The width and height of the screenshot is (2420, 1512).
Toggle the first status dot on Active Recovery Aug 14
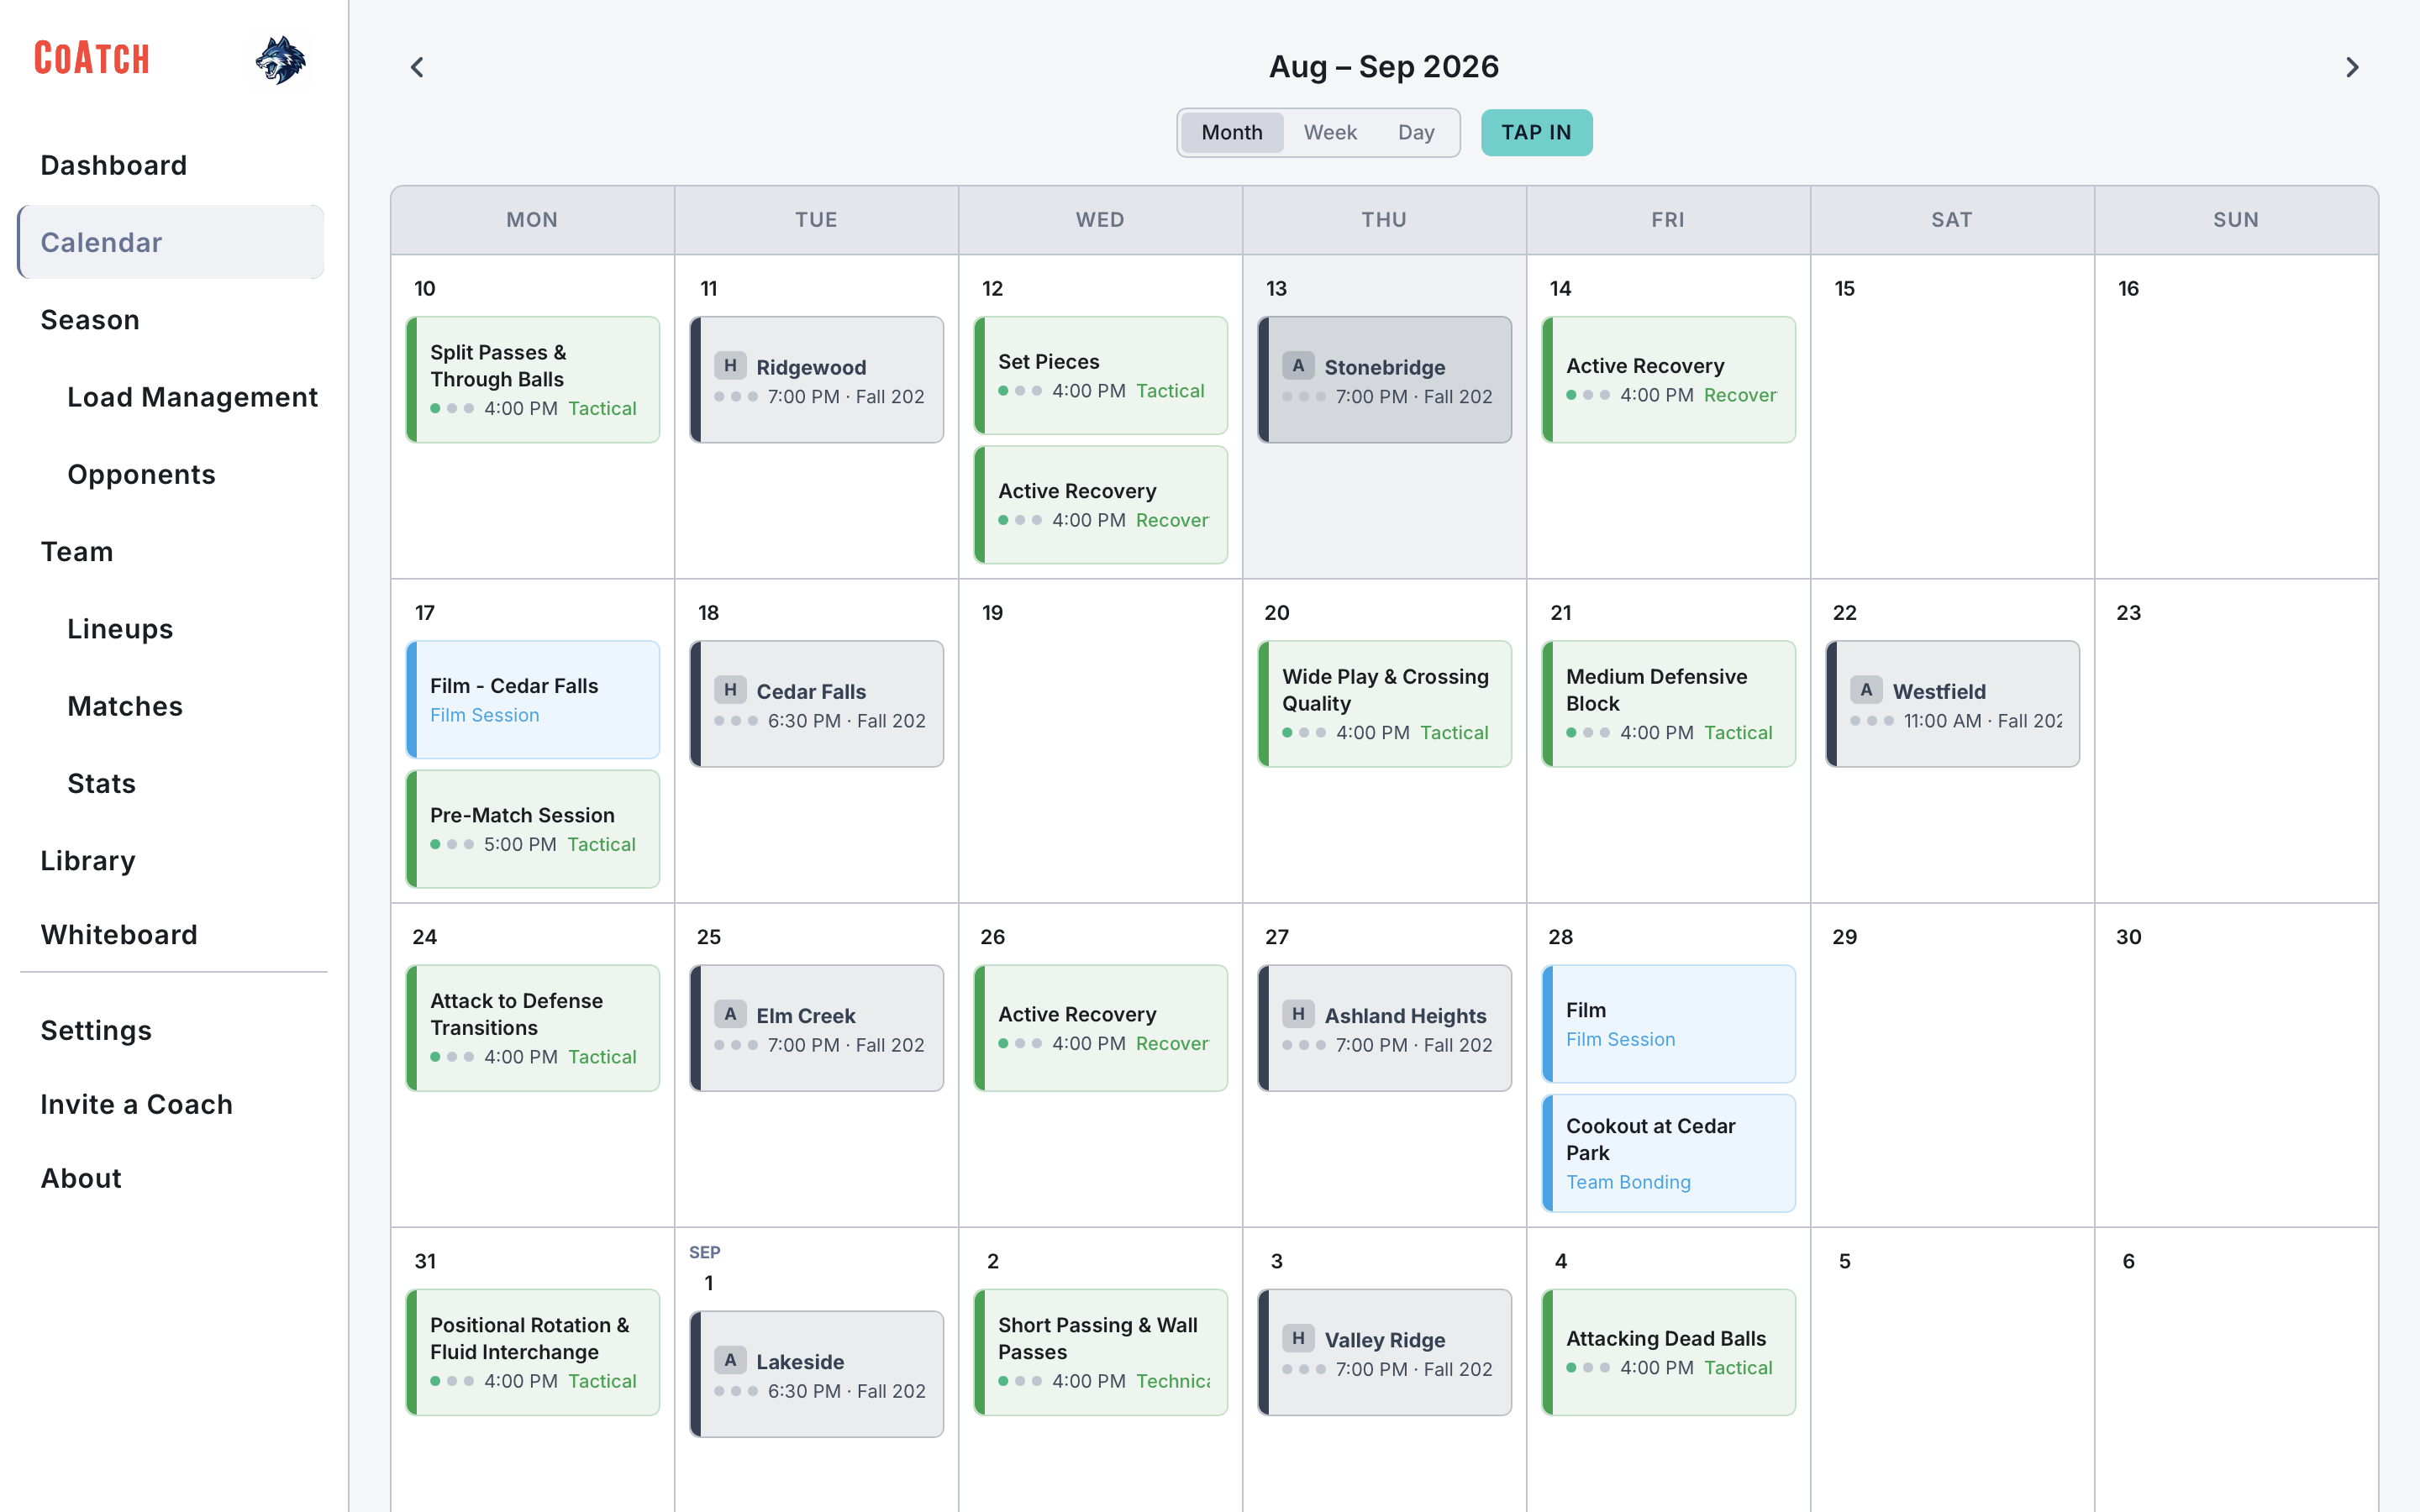click(x=1572, y=395)
